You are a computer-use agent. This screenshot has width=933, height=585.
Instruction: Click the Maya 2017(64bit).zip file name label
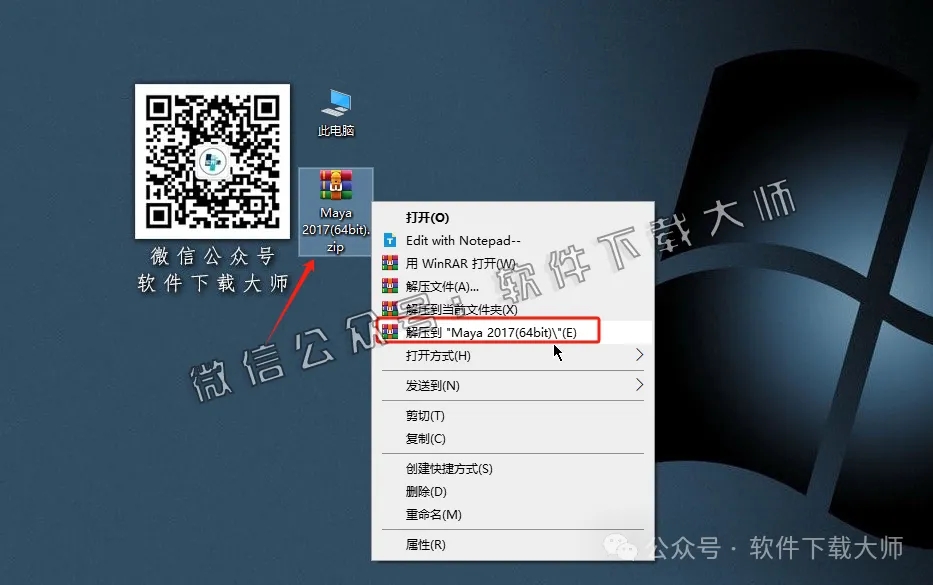[336, 230]
